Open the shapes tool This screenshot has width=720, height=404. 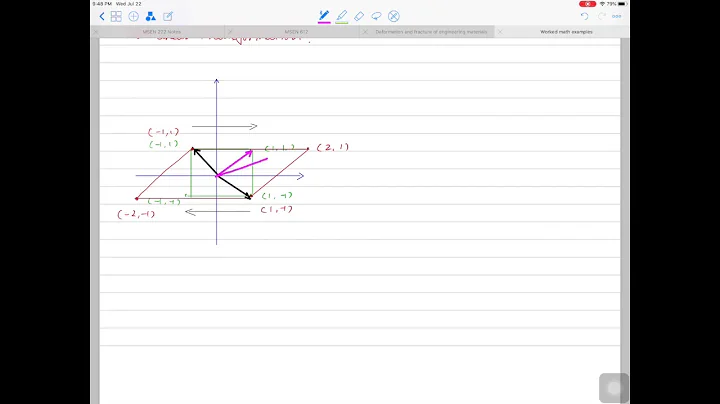click(x=151, y=17)
